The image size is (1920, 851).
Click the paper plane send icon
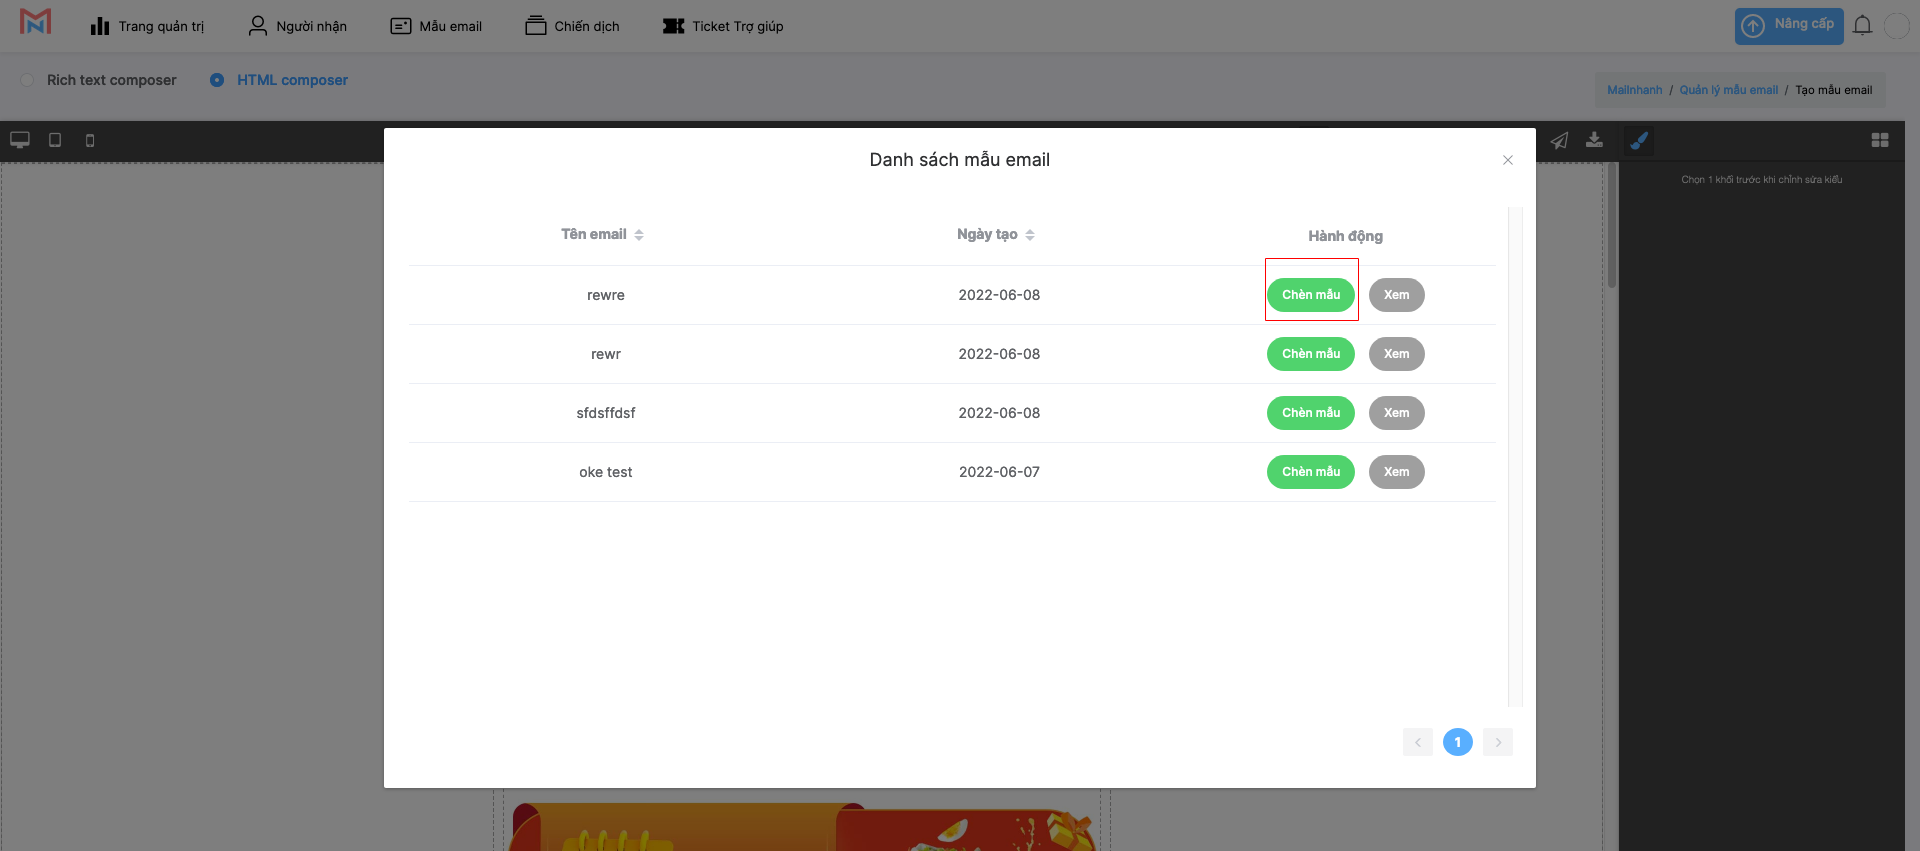coord(1559,141)
